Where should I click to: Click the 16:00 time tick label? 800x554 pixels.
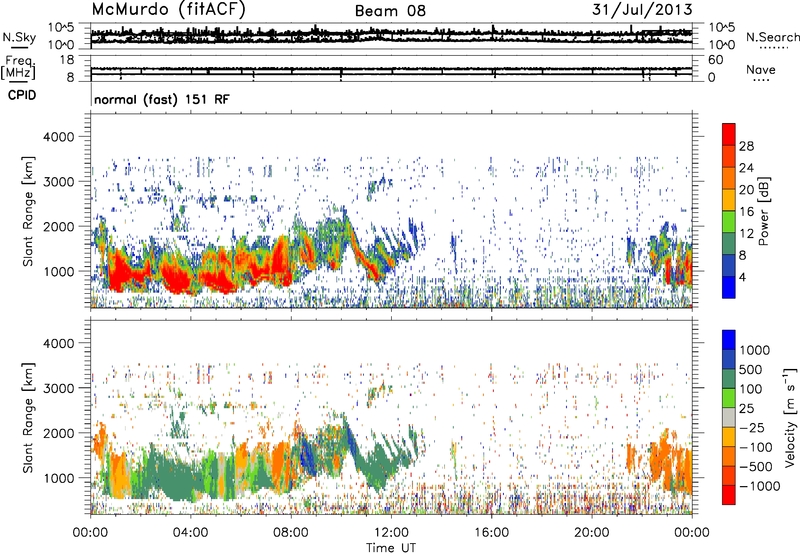tap(491, 533)
